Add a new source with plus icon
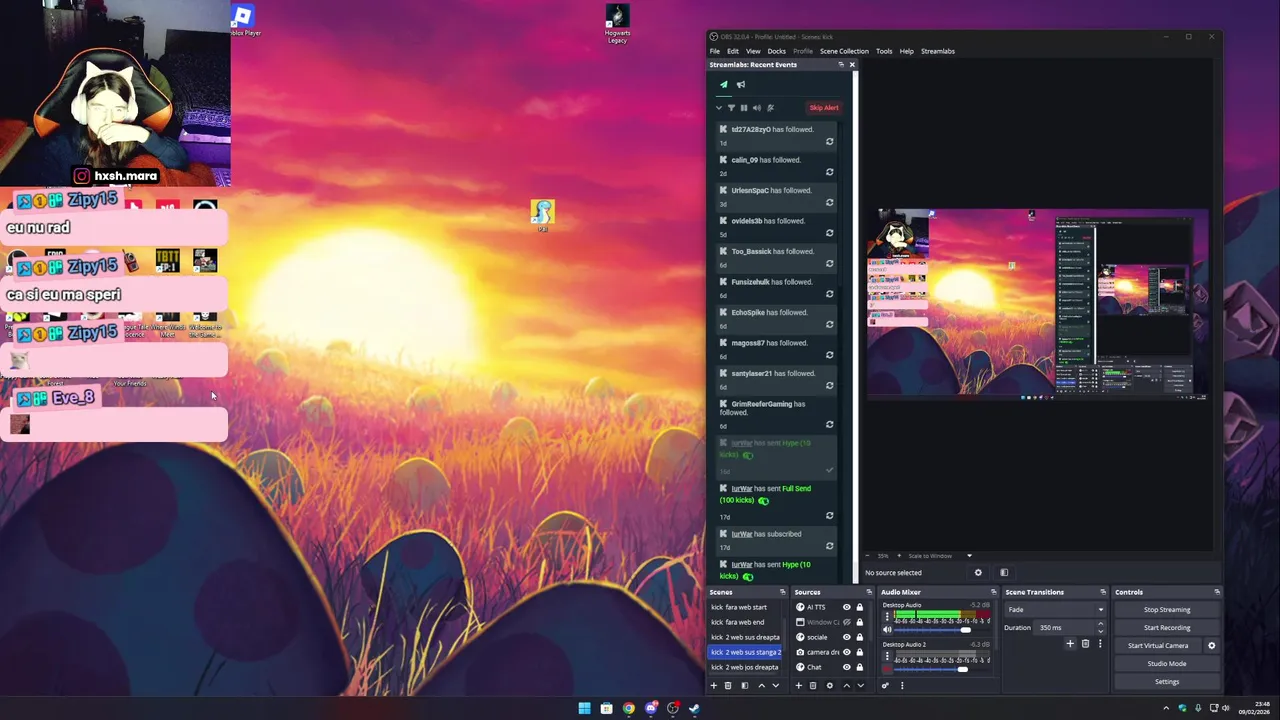The width and height of the screenshot is (1280, 720). click(x=798, y=686)
